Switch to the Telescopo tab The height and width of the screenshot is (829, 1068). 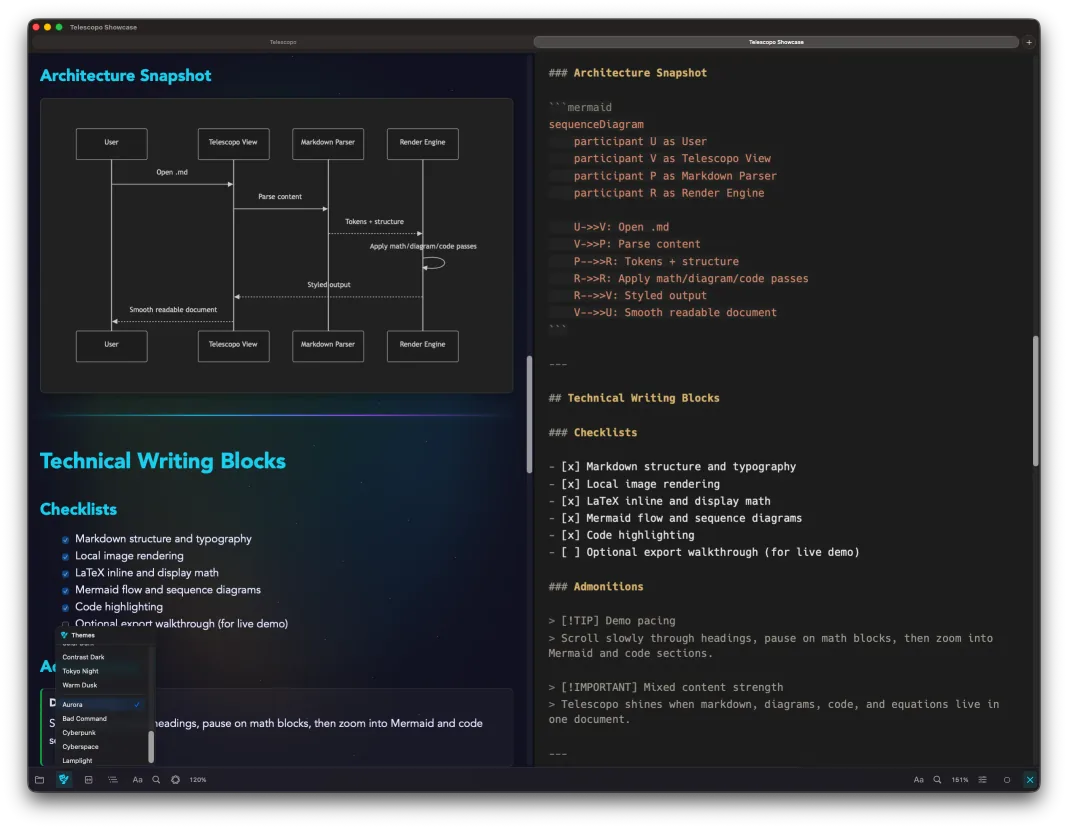[x=283, y=42]
